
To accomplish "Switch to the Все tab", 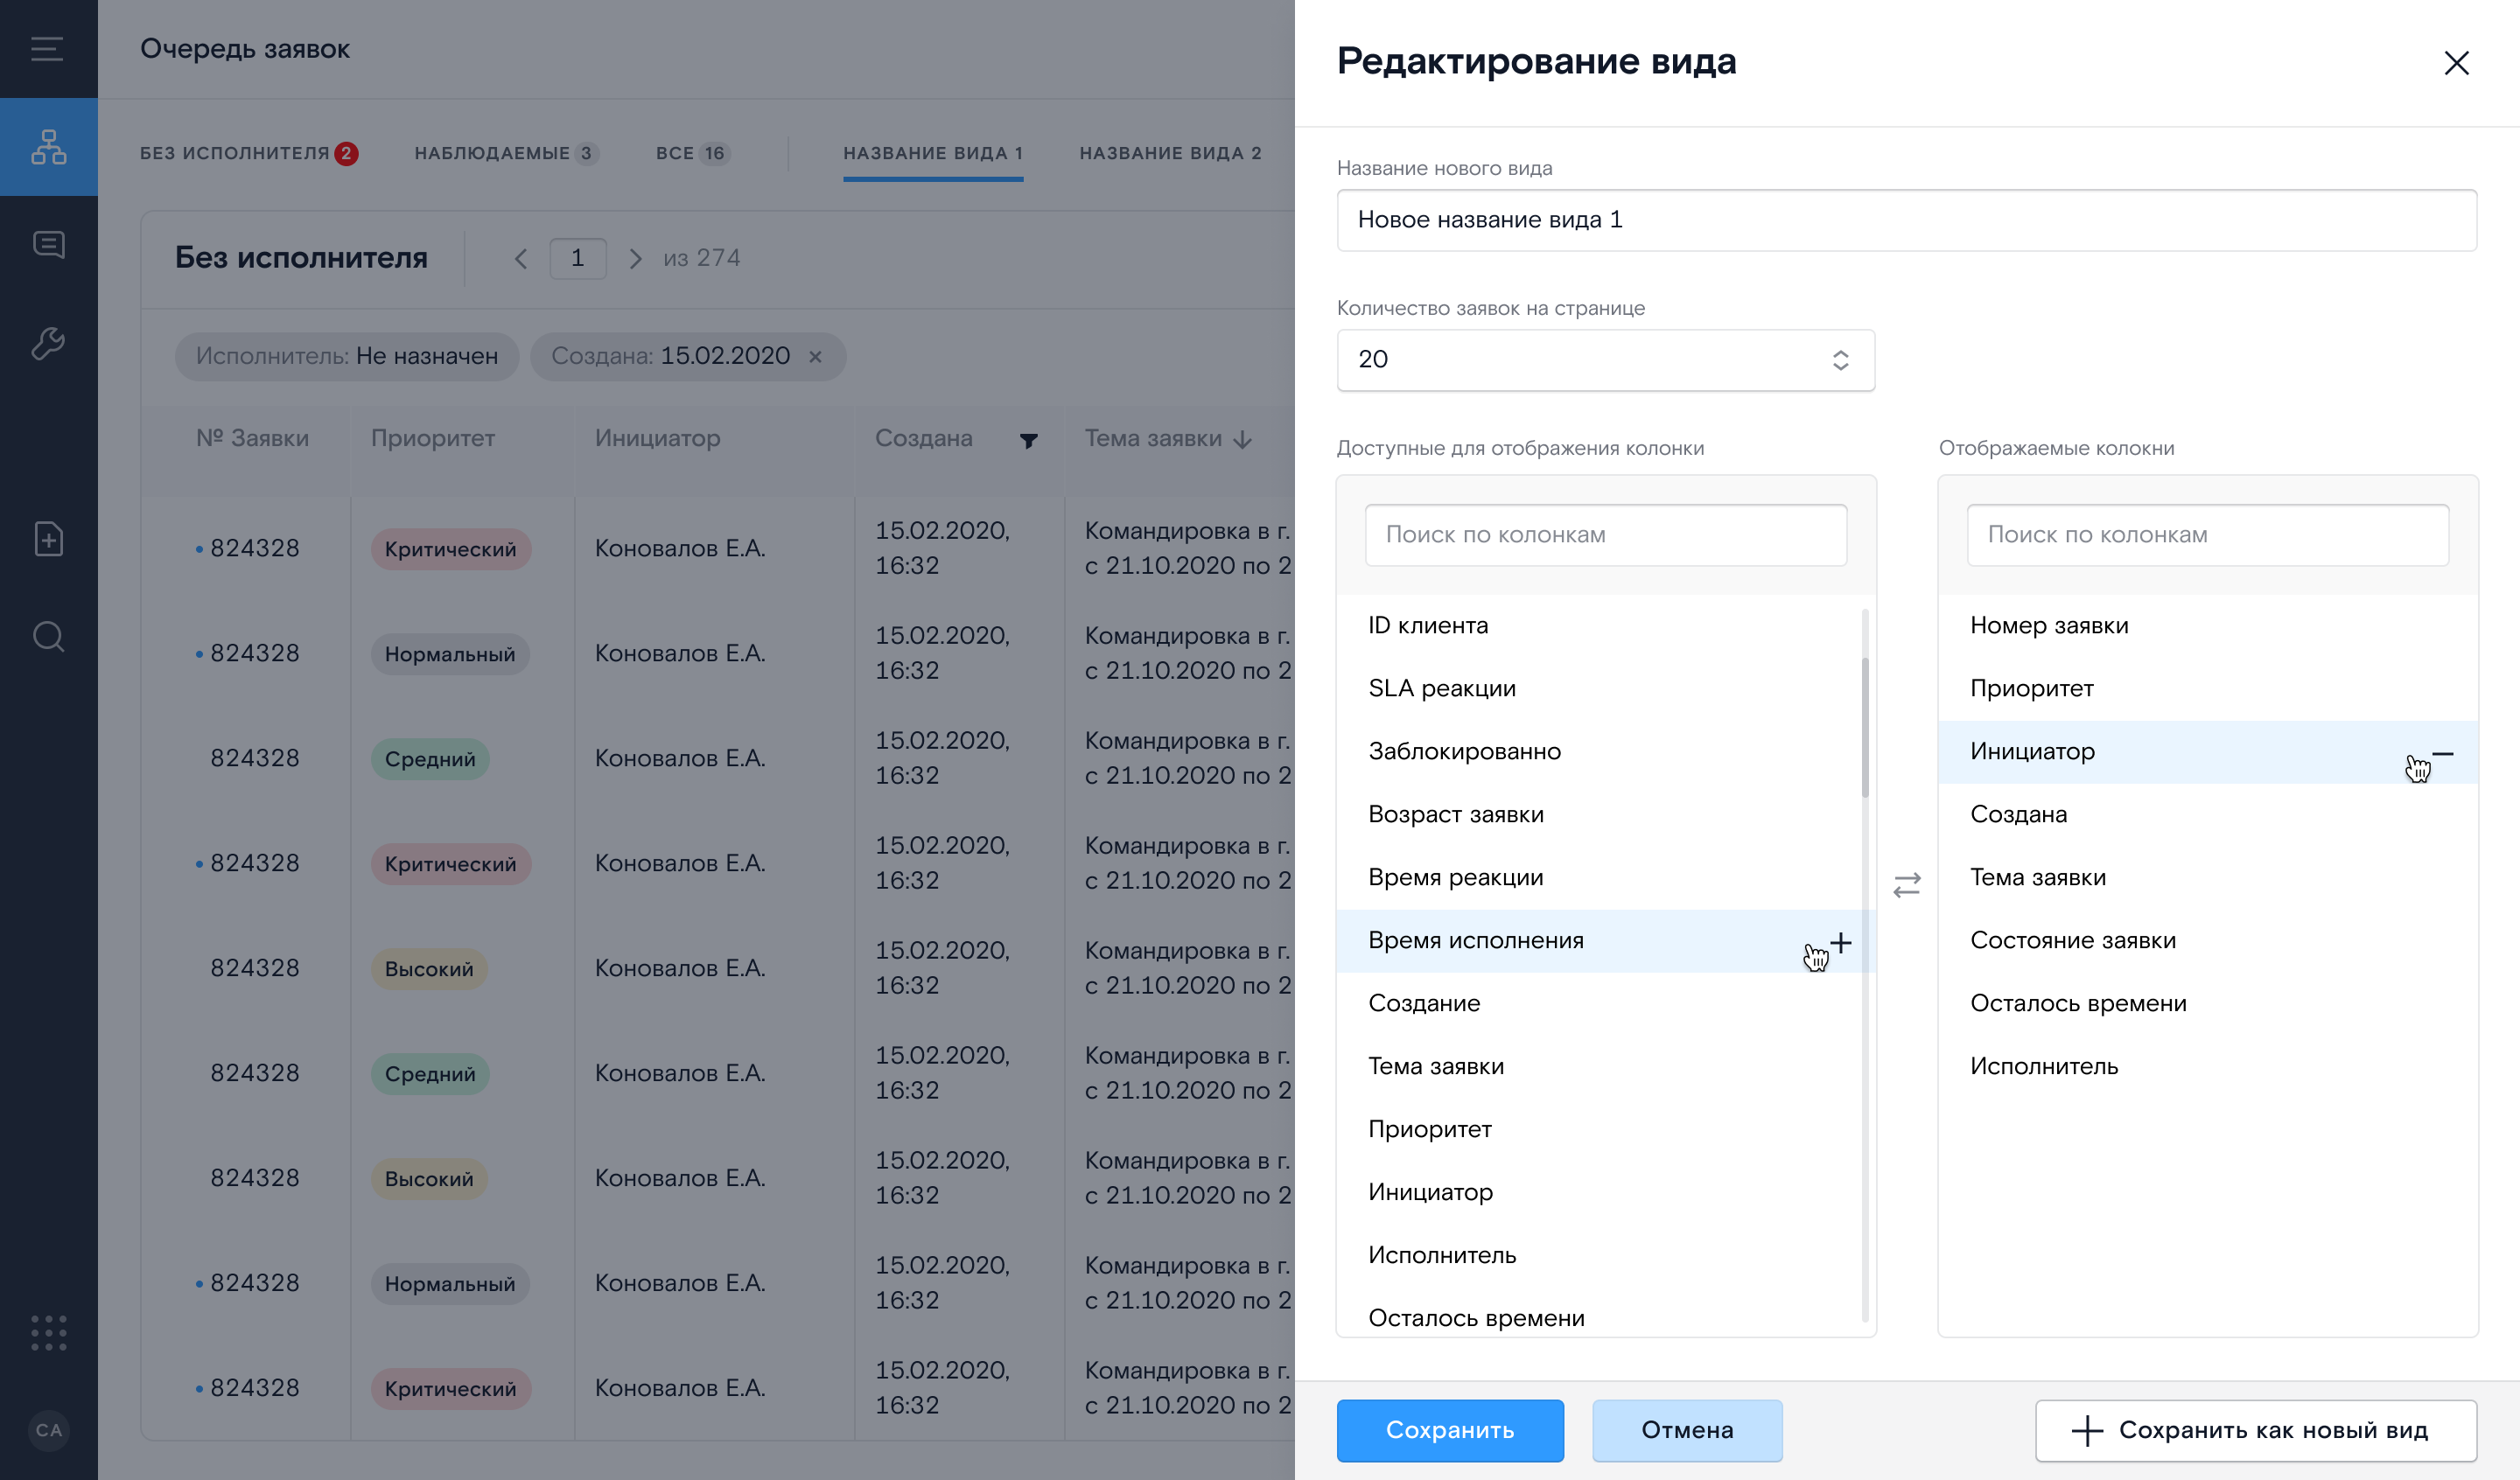I will (693, 153).
